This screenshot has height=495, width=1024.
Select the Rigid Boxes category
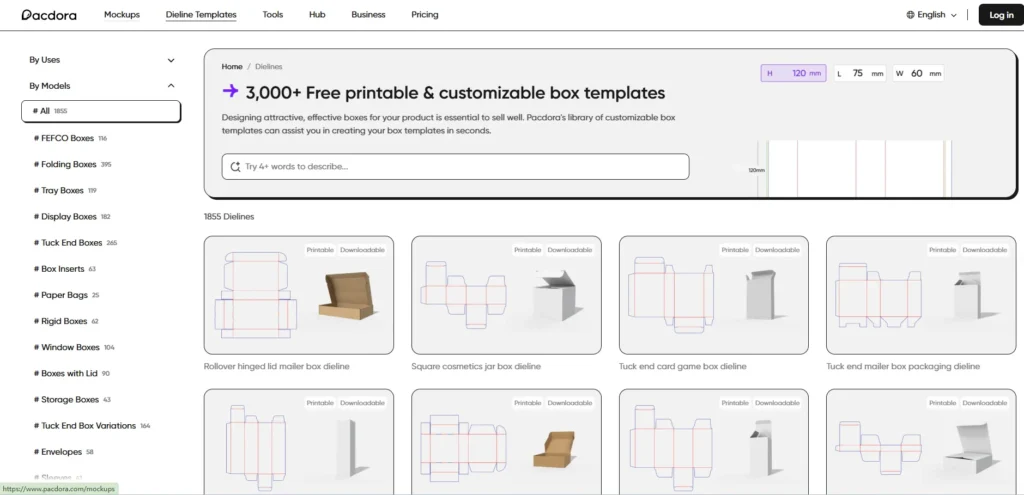(x=66, y=321)
